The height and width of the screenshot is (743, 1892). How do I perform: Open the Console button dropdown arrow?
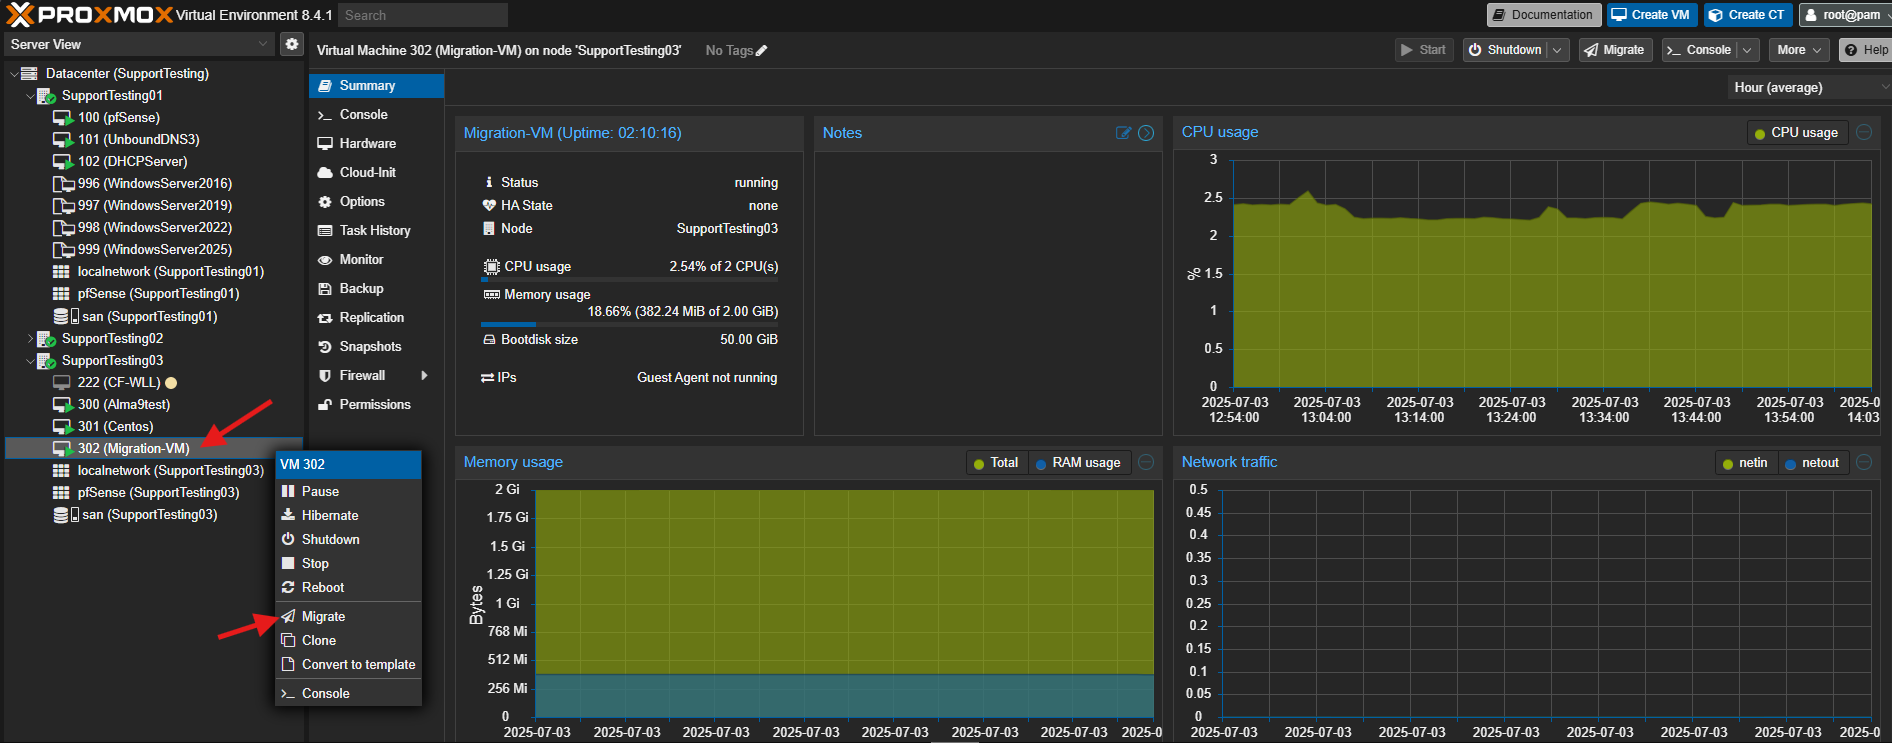pos(1747,50)
